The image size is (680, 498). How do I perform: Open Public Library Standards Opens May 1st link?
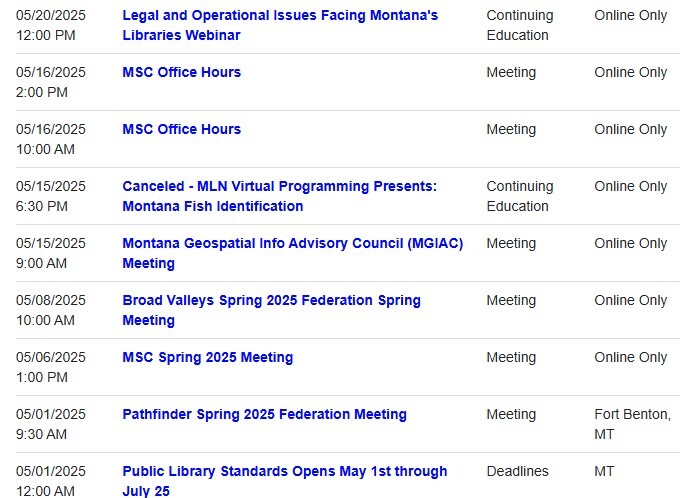coord(284,471)
